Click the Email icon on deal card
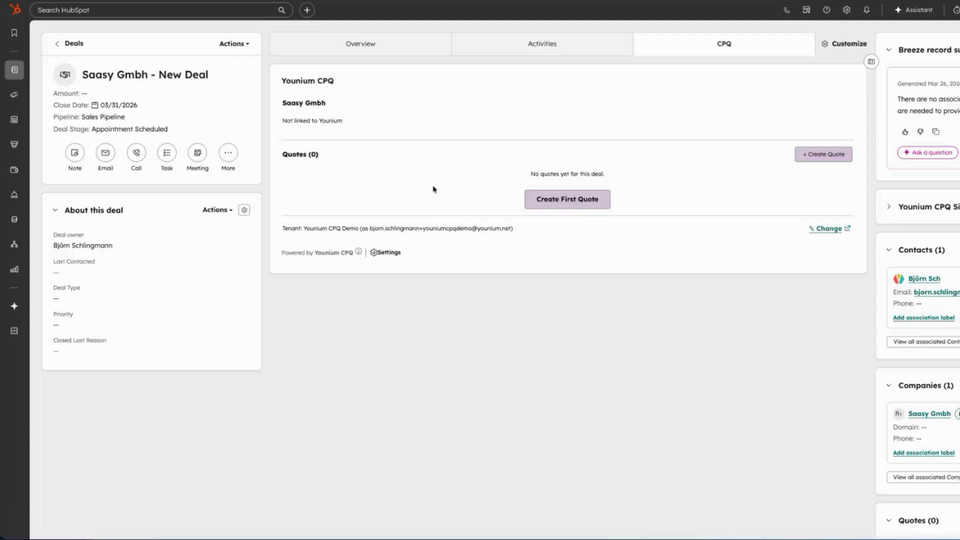This screenshot has width=960, height=540. 105,153
